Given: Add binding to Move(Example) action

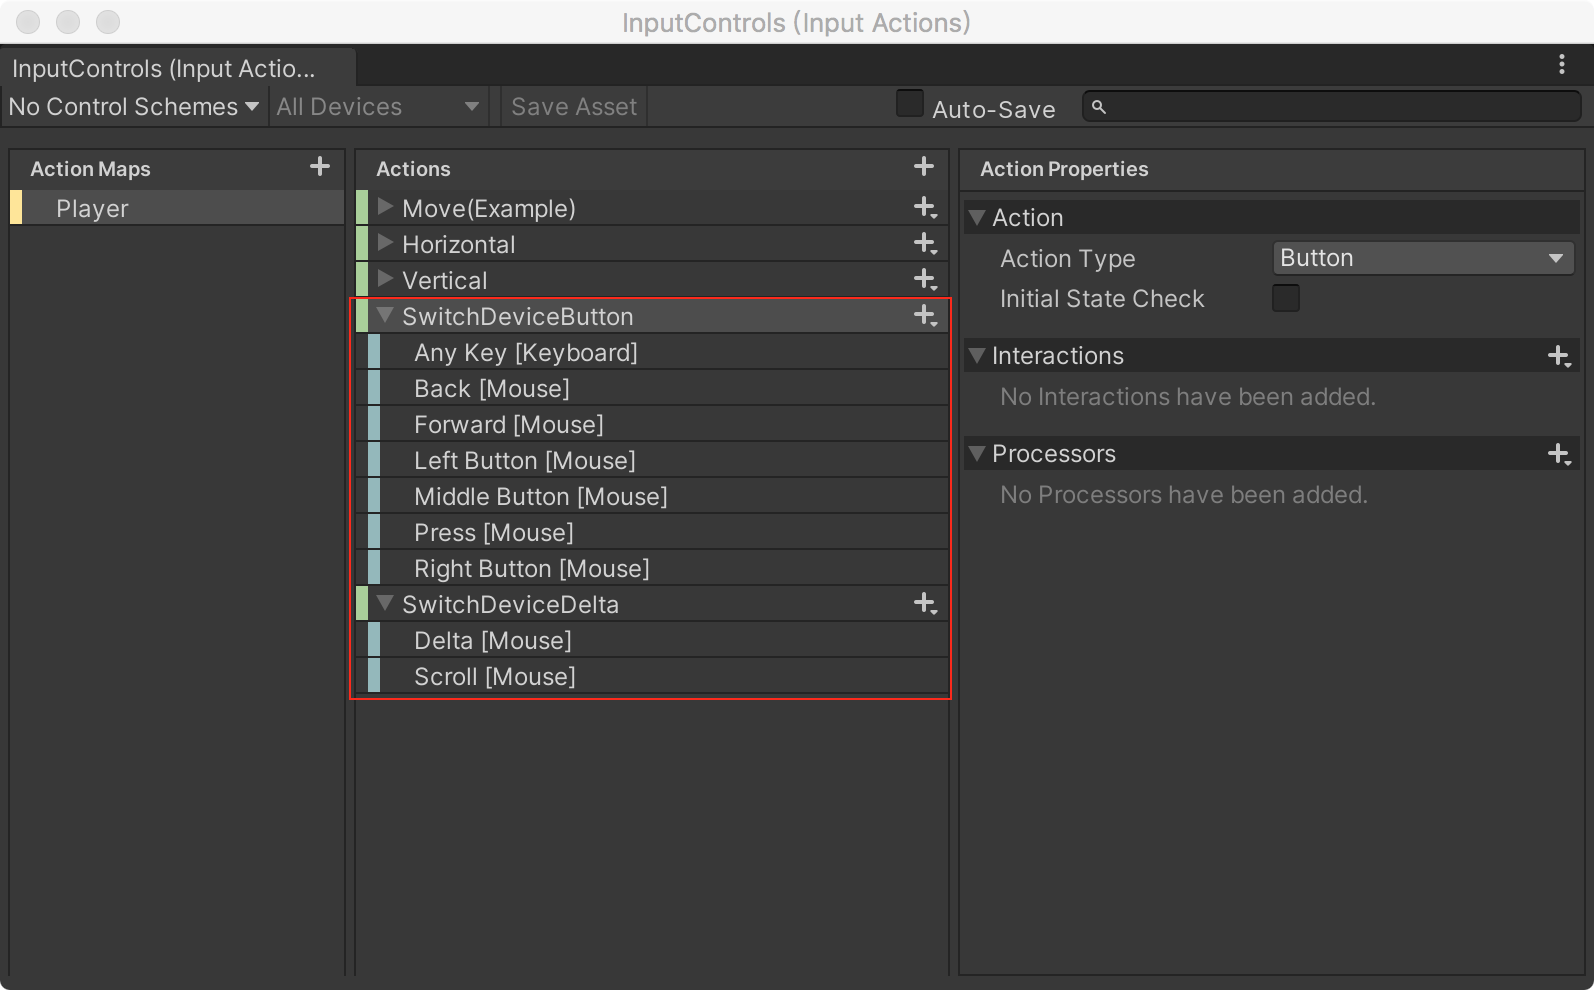Looking at the screenshot, I should coord(925,208).
